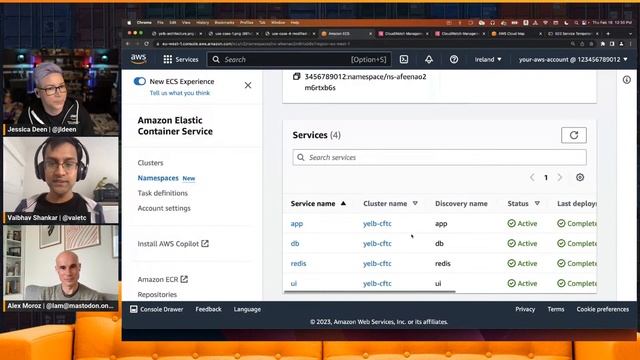Open the your-aws-account dropdown

(x=573, y=60)
